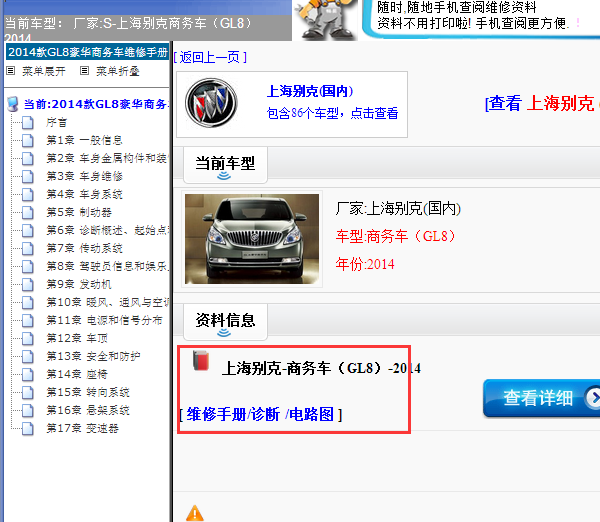Screen dimensions: 600x522
Task: Click 包含86个车型，点击查看 link
Action: coord(333,113)
